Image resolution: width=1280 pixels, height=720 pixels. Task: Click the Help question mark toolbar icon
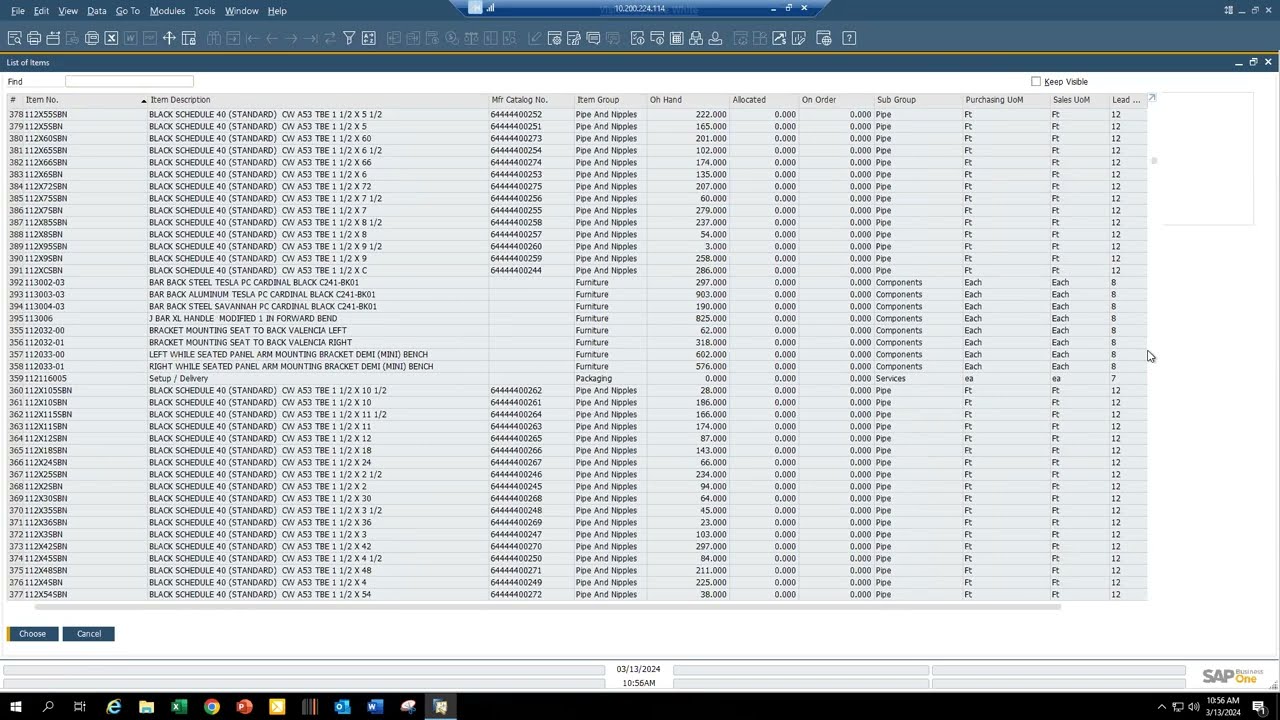click(x=849, y=38)
